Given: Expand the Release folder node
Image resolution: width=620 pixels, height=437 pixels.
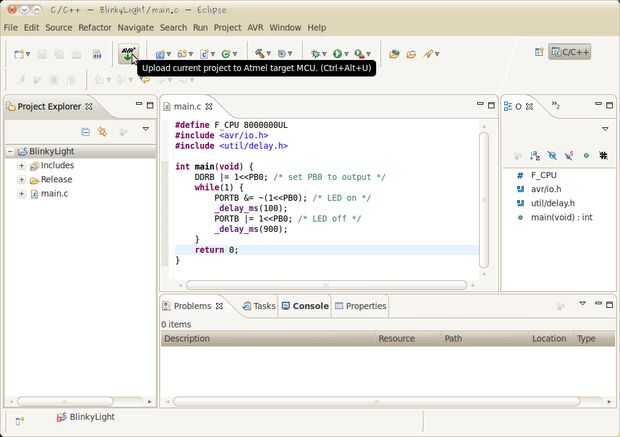Looking at the screenshot, I should pyautogui.click(x=21, y=179).
